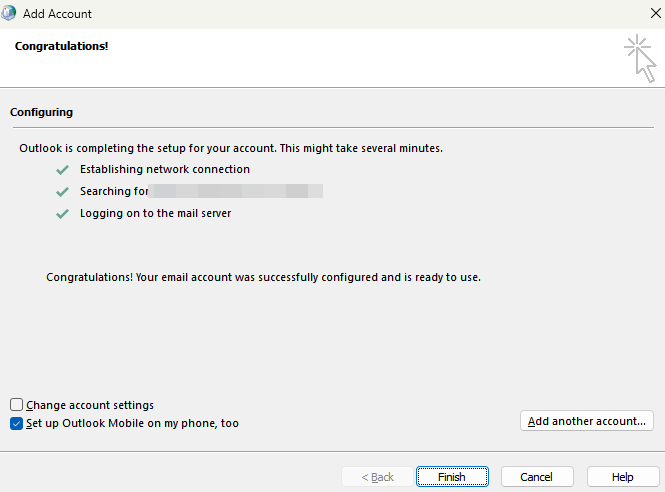Click the Establishing network connection status text
665x492 pixels.
click(x=165, y=169)
